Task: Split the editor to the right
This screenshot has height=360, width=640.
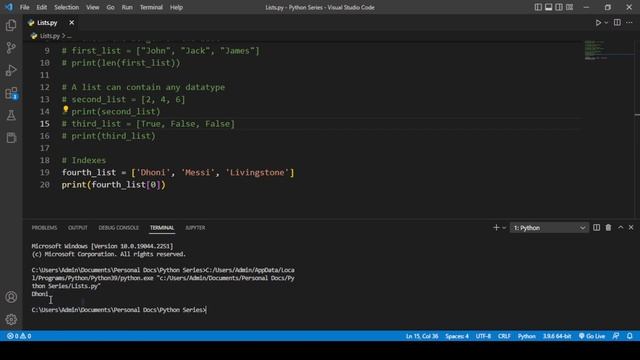Action: (617, 22)
